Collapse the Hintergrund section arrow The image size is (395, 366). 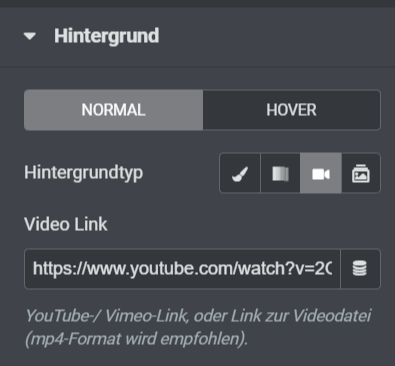pos(30,36)
